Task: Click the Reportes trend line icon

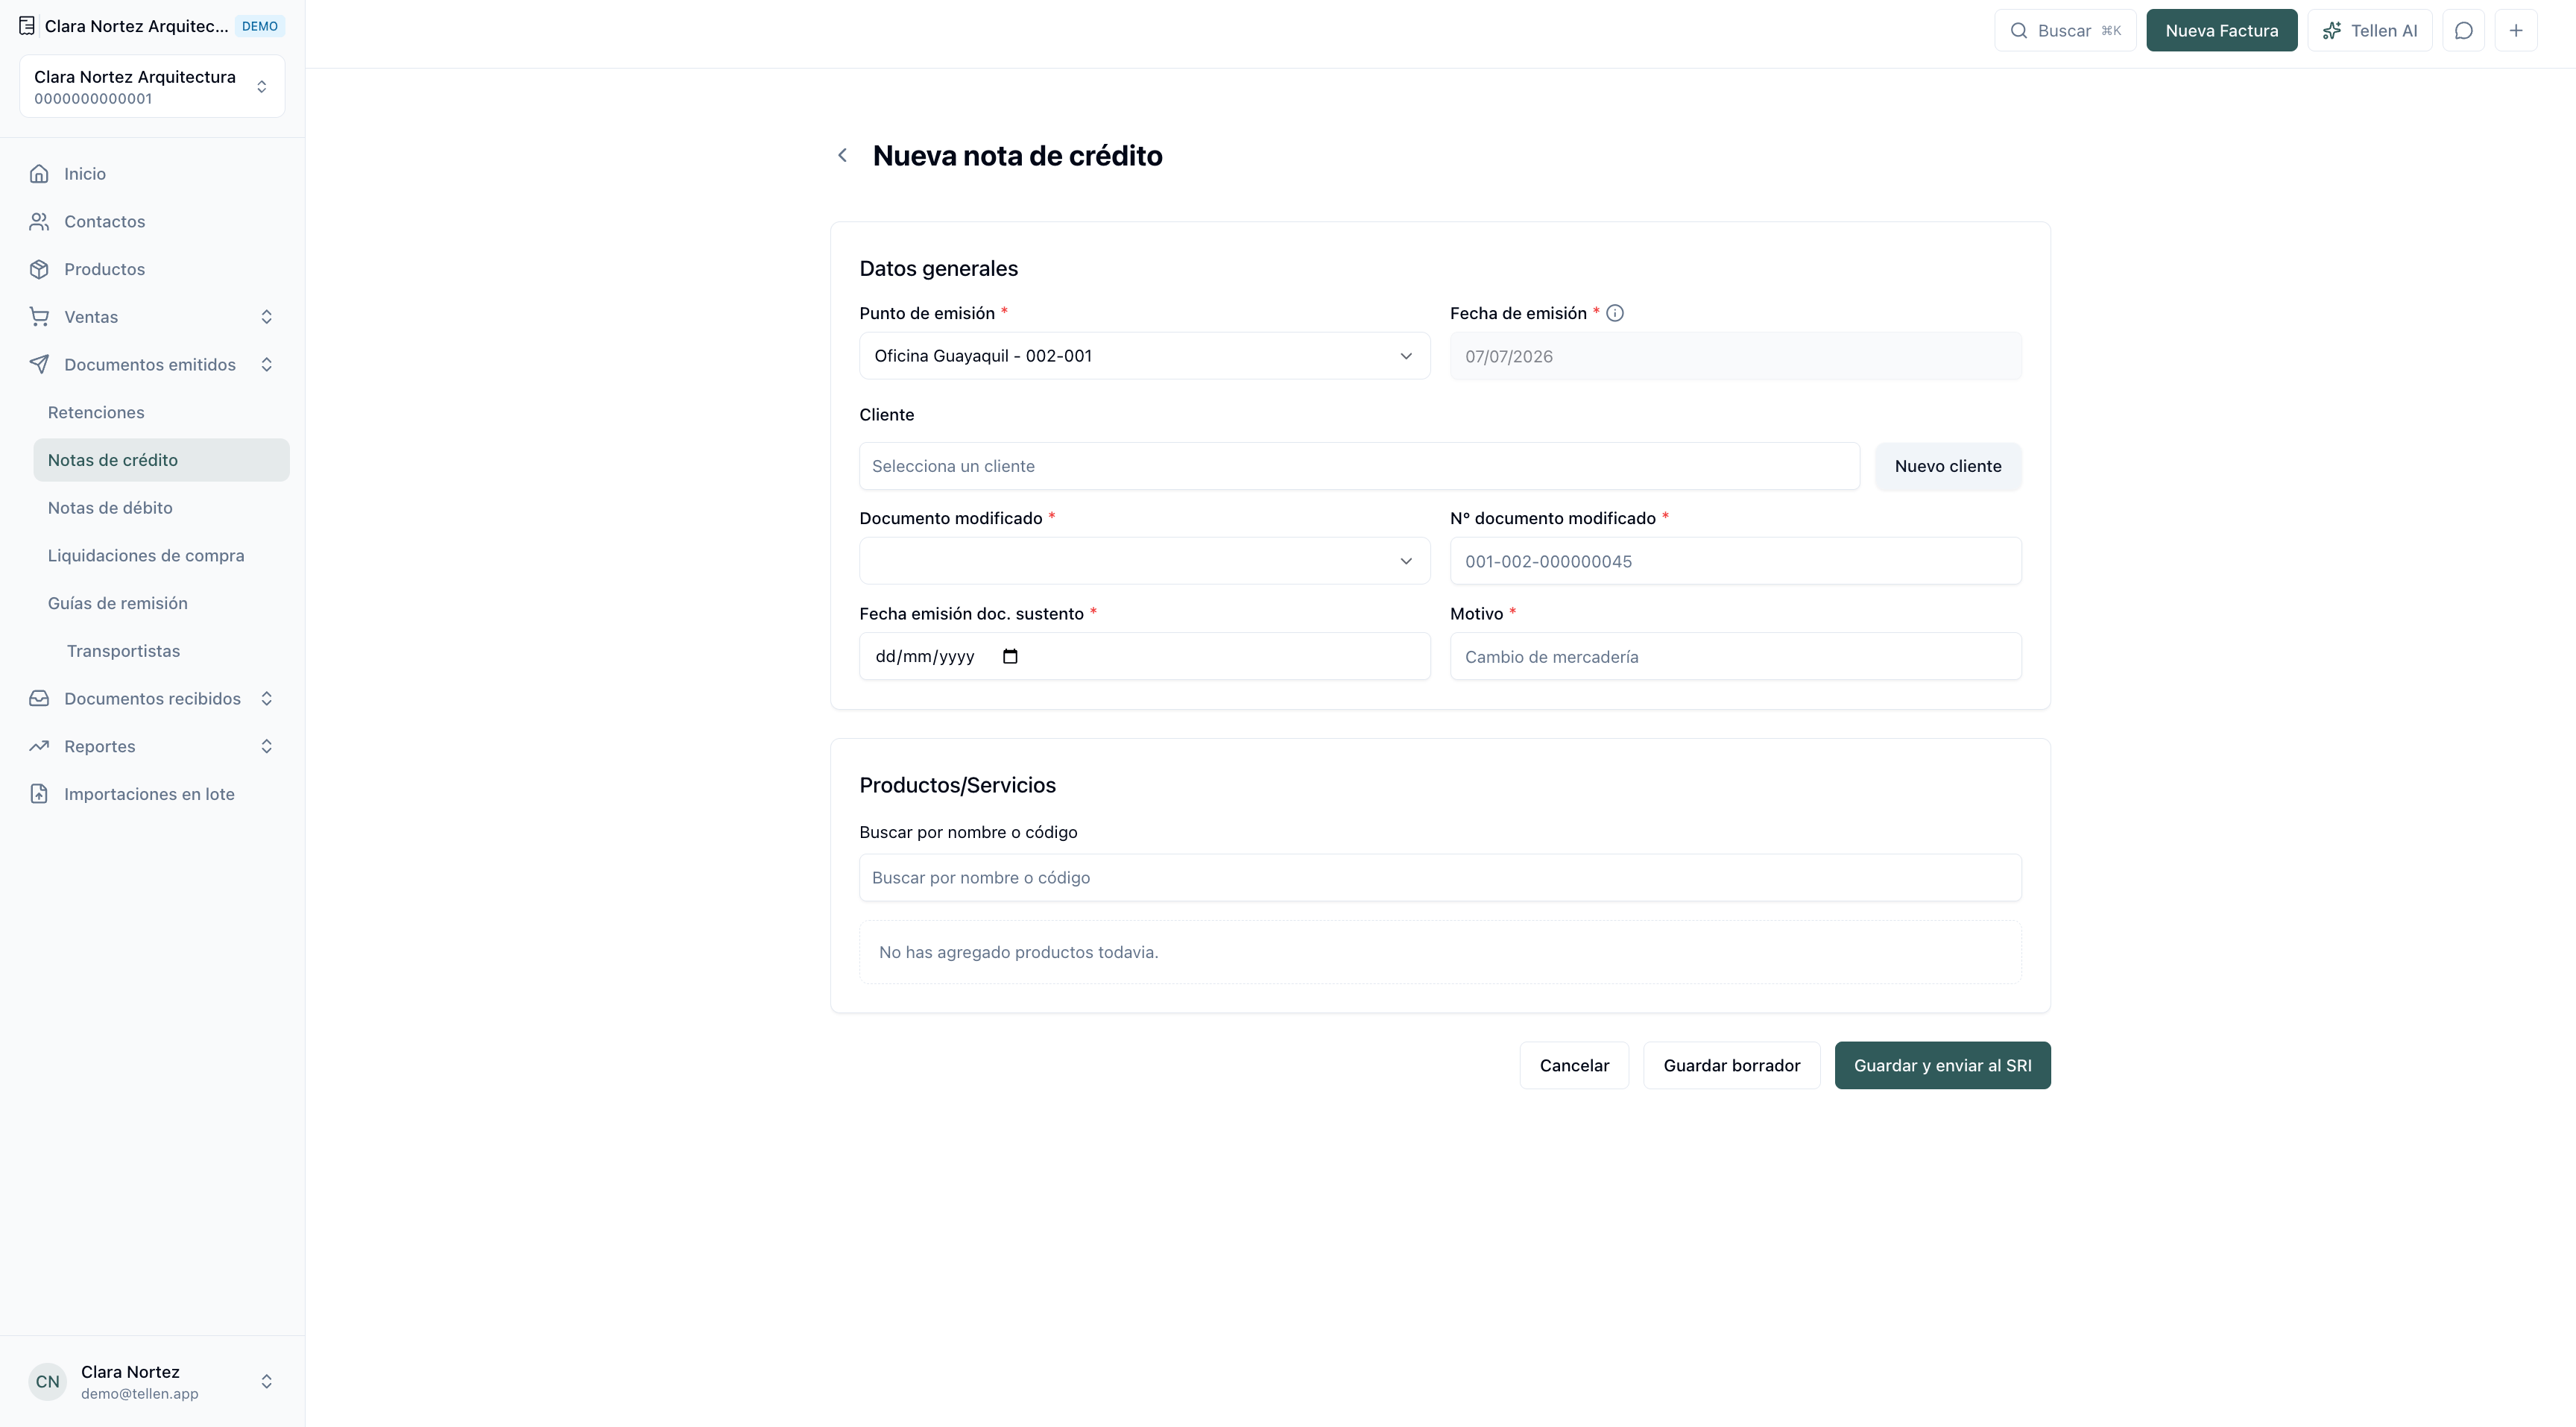Action: tap(39, 746)
